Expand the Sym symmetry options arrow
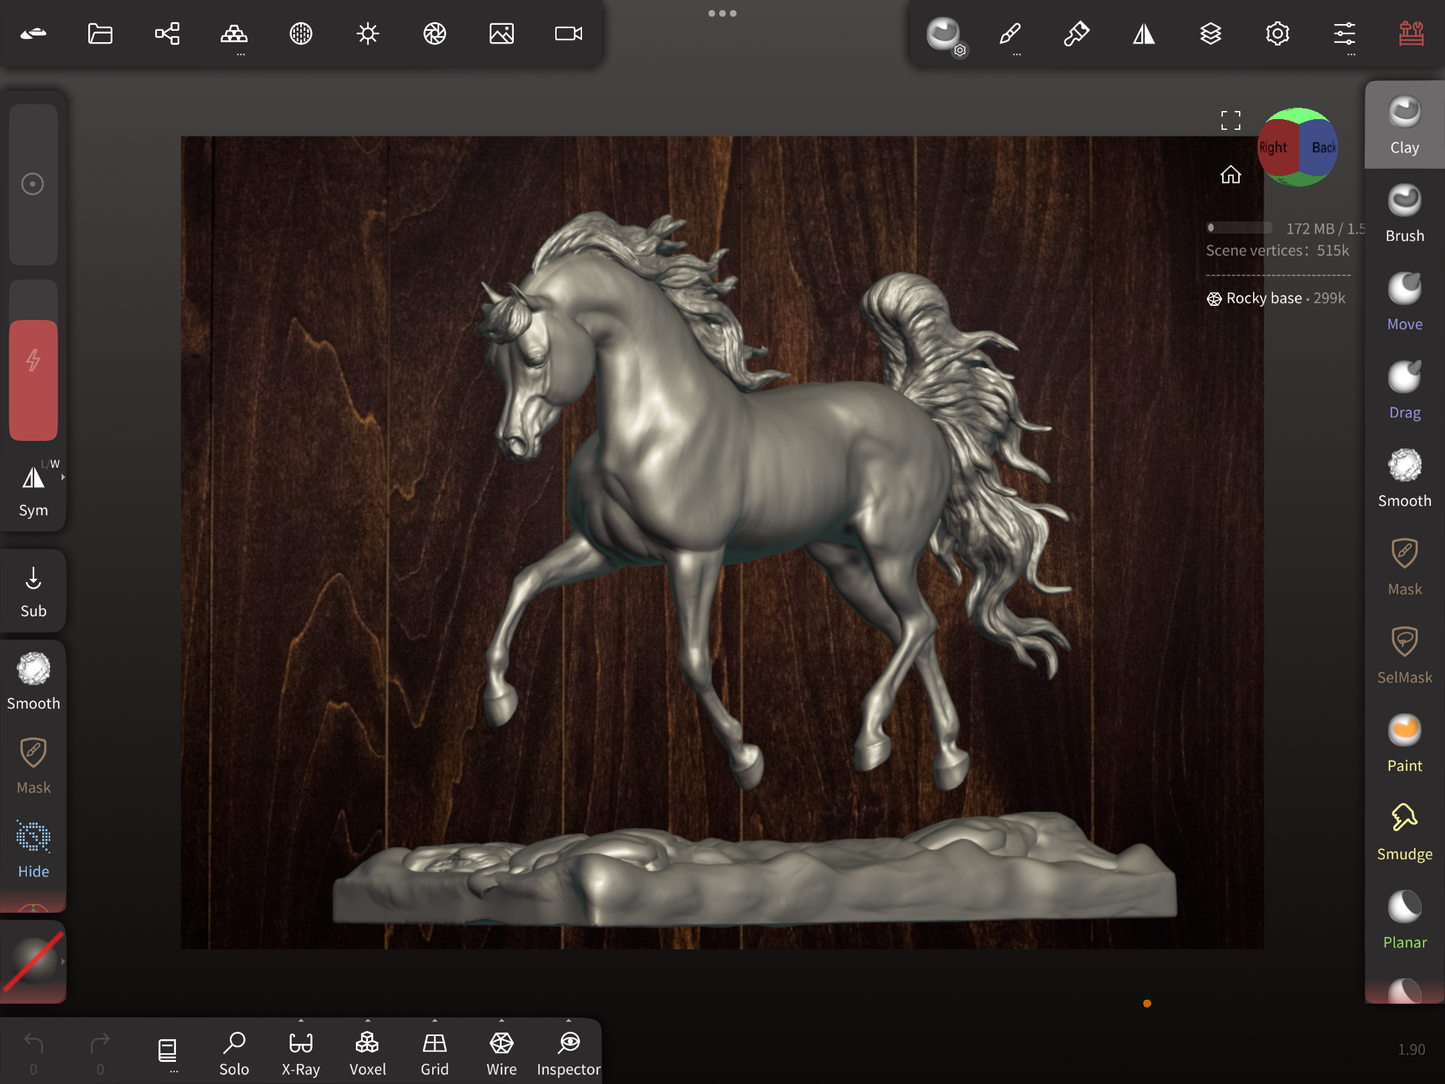Image resolution: width=1445 pixels, height=1084 pixels. [63, 478]
